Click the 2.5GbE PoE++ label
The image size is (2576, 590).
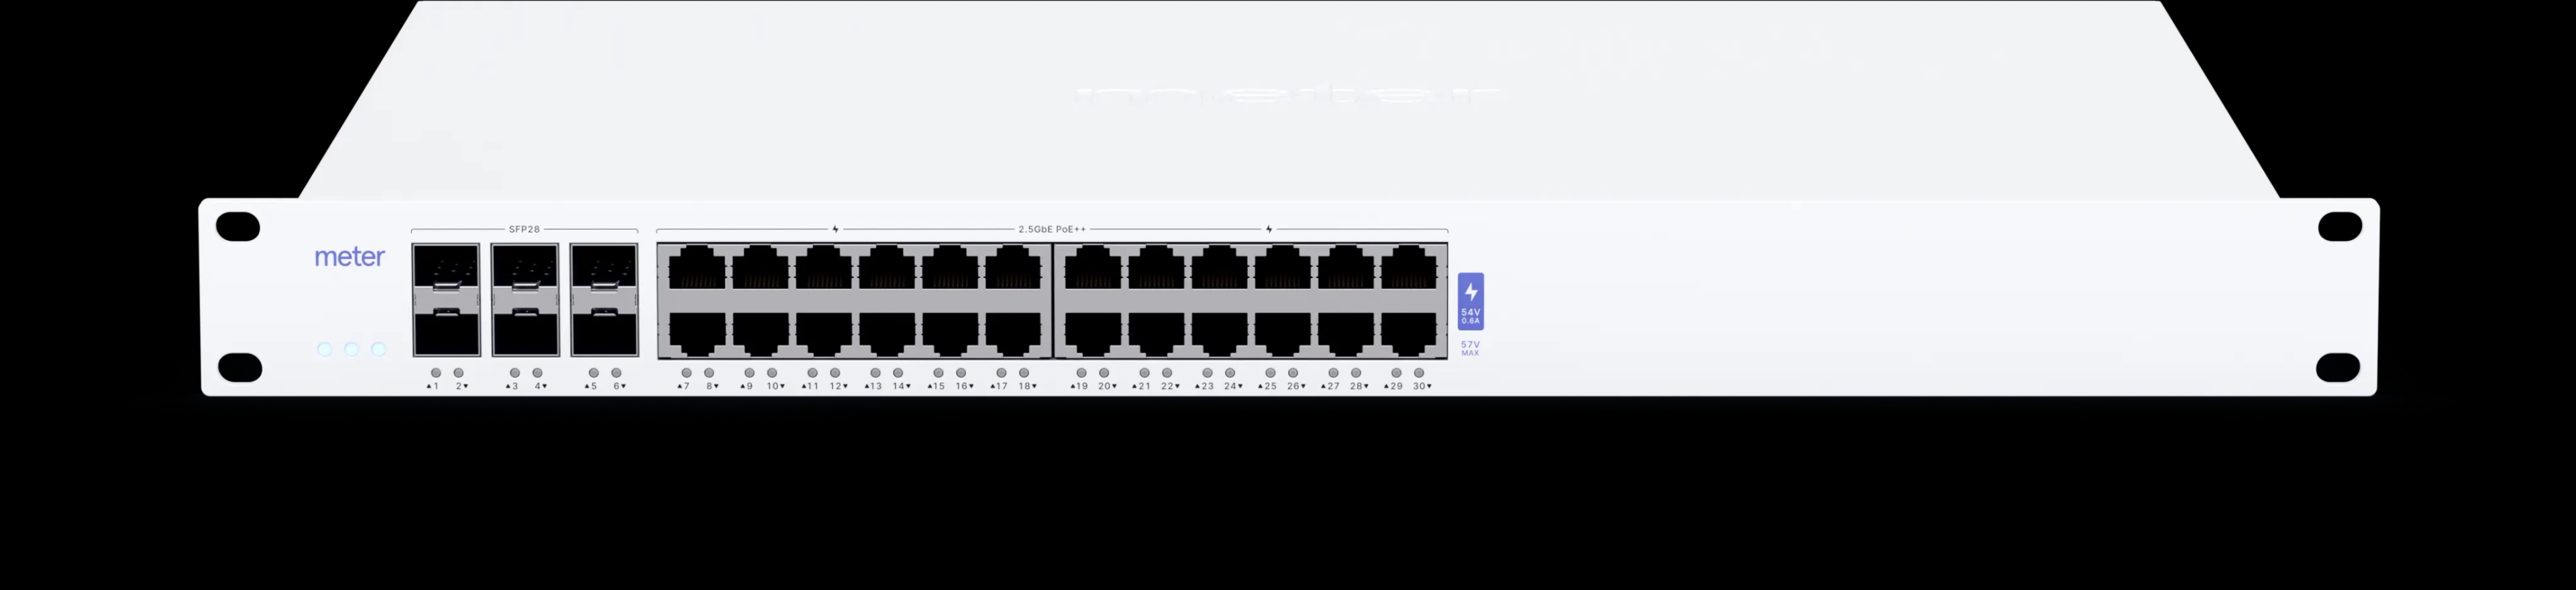click(1052, 229)
